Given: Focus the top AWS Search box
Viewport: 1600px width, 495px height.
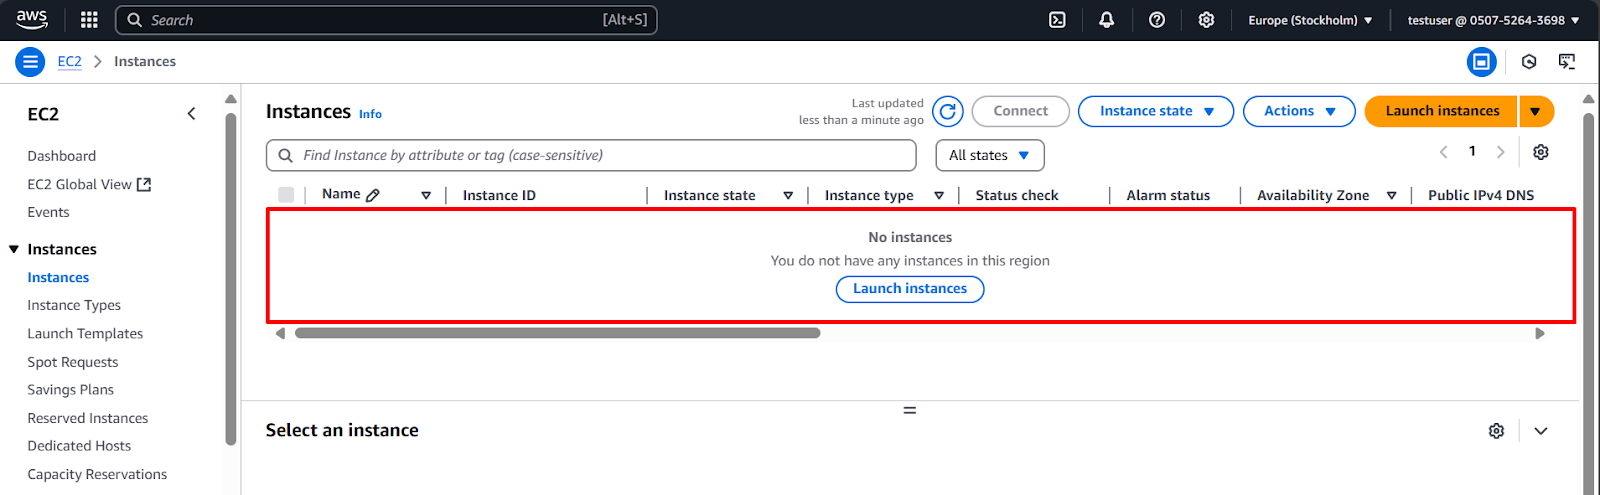Looking at the screenshot, I should click(x=386, y=20).
